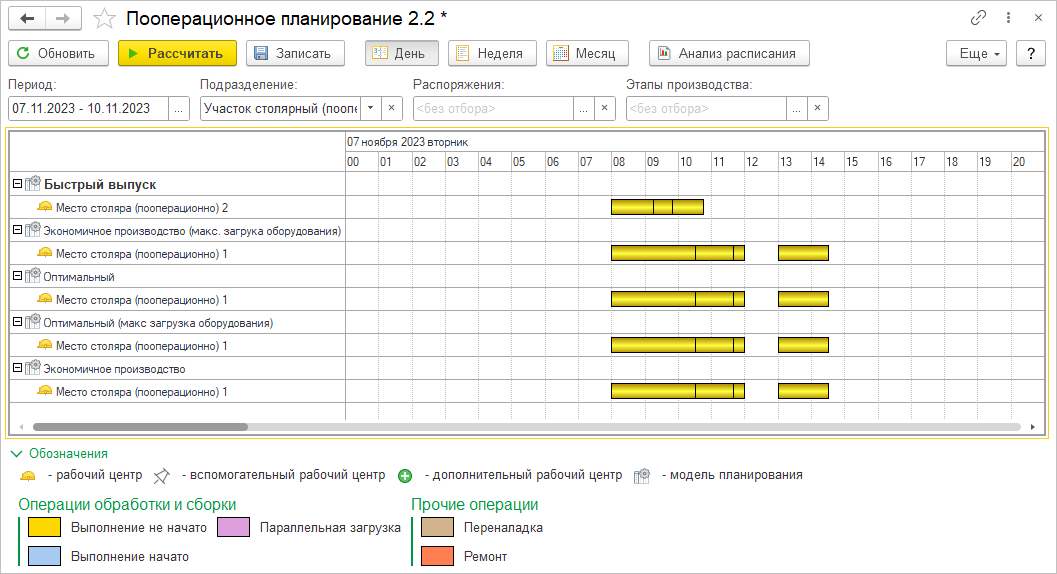Click work center icon of Место столяра 2
The image size is (1057, 574).
coord(44,206)
